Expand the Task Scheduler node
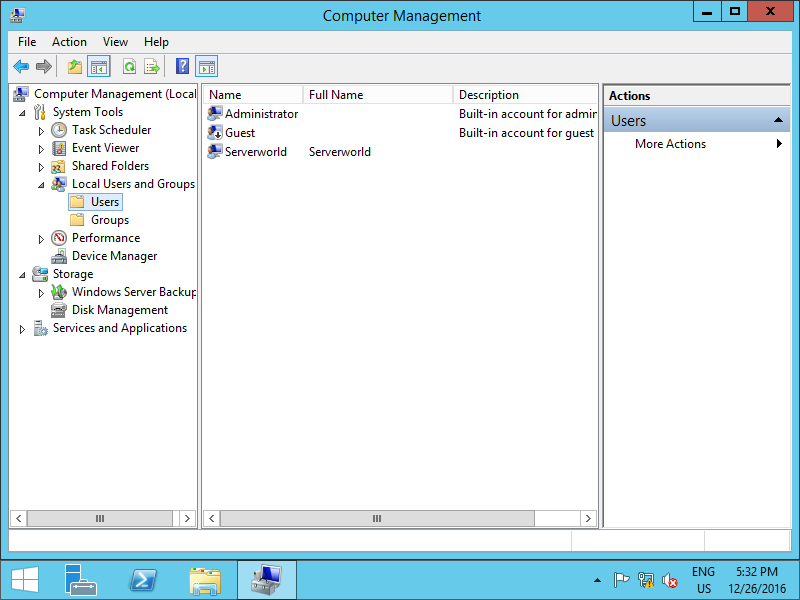Image resolution: width=800 pixels, height=600 pixels. (41, 131)
